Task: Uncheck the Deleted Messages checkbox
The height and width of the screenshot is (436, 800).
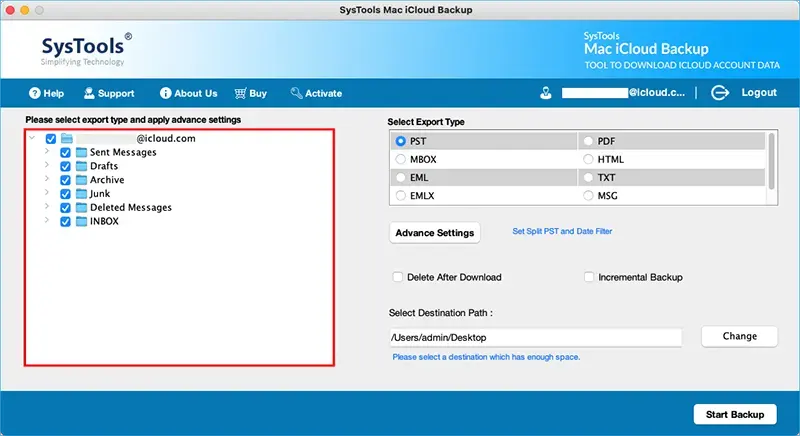Action: pyautogui.click(x=65, y=208)
